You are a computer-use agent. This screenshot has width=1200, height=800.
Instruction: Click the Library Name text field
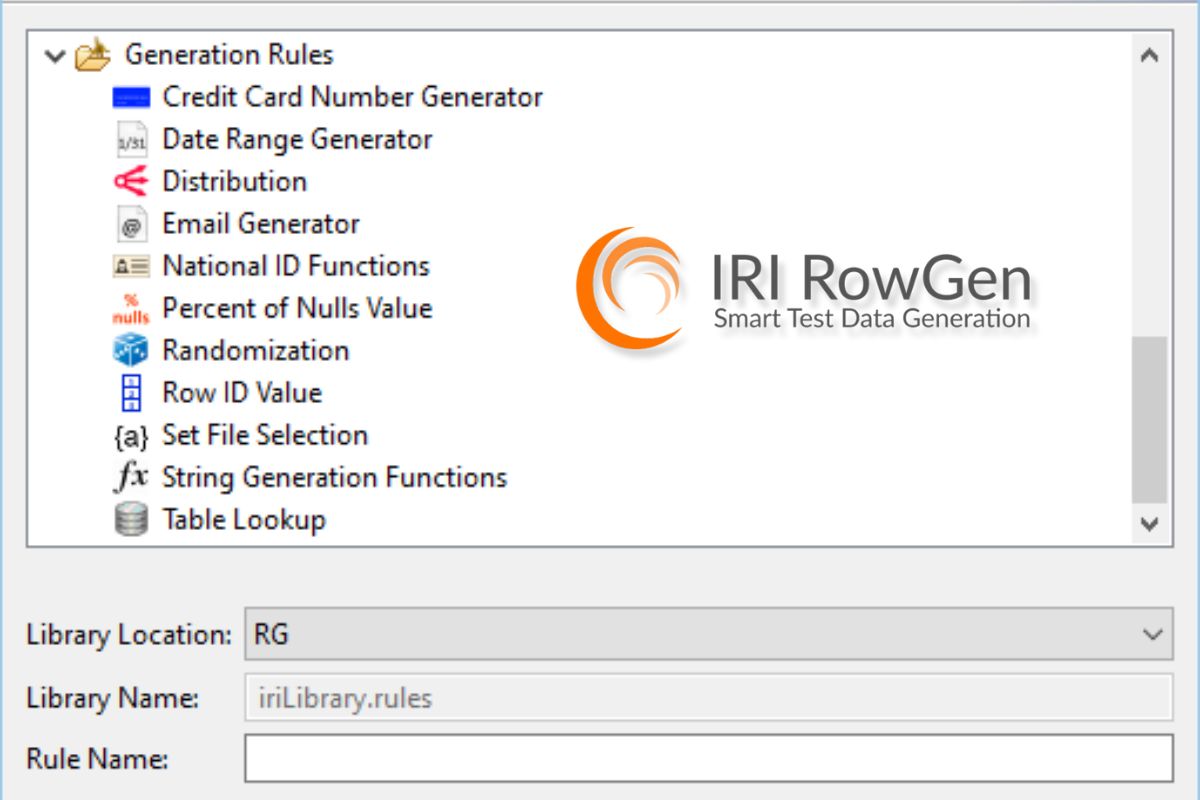(708, 697)
